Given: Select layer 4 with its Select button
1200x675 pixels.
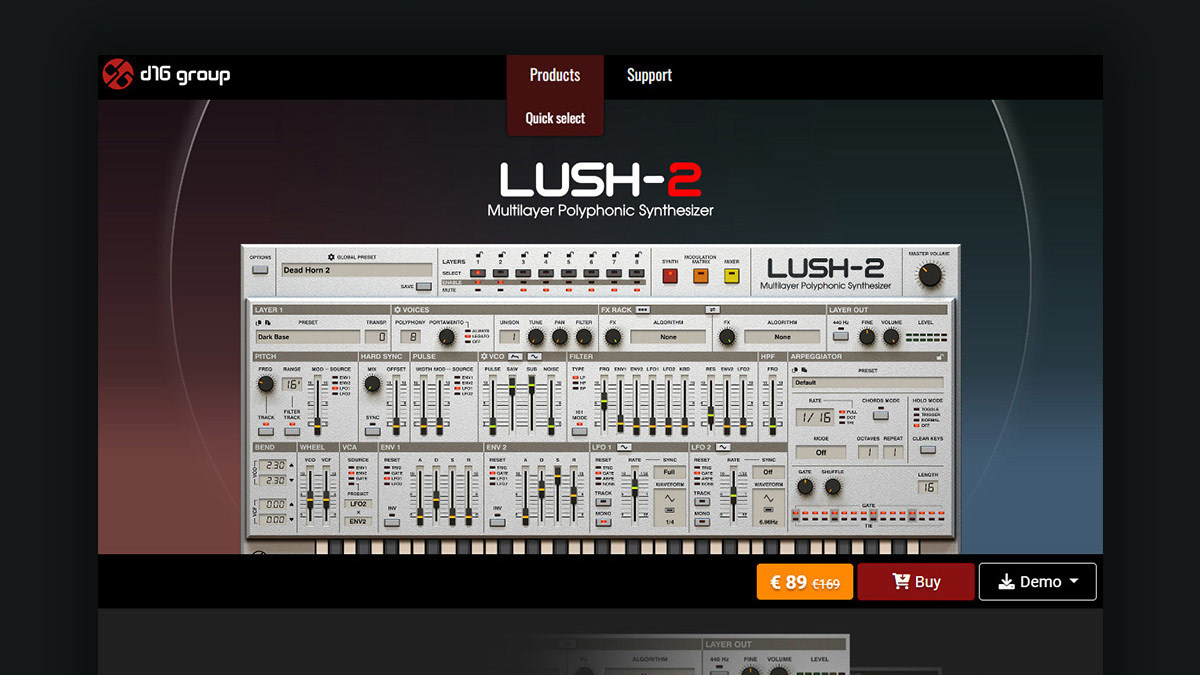Looking at the screenshot, I should (546, 273).
